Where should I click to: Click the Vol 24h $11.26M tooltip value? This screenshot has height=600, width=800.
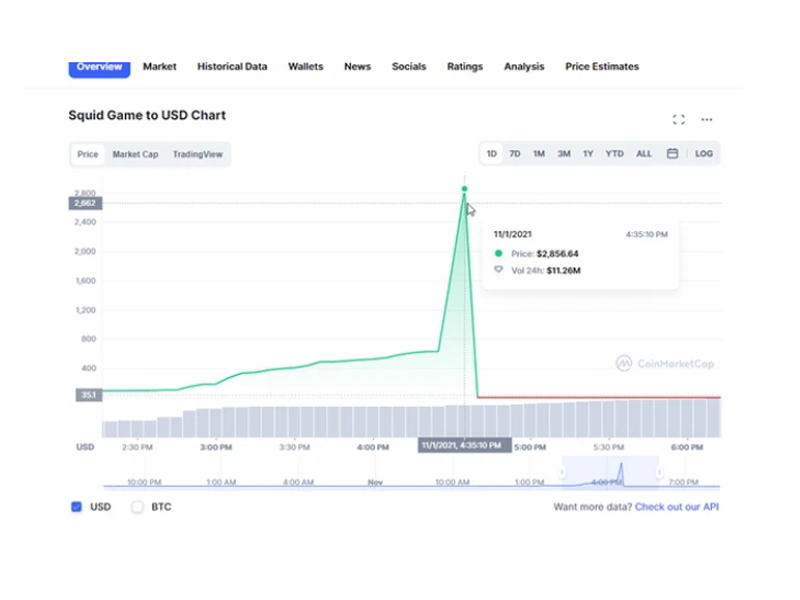(x=563, y=270)
